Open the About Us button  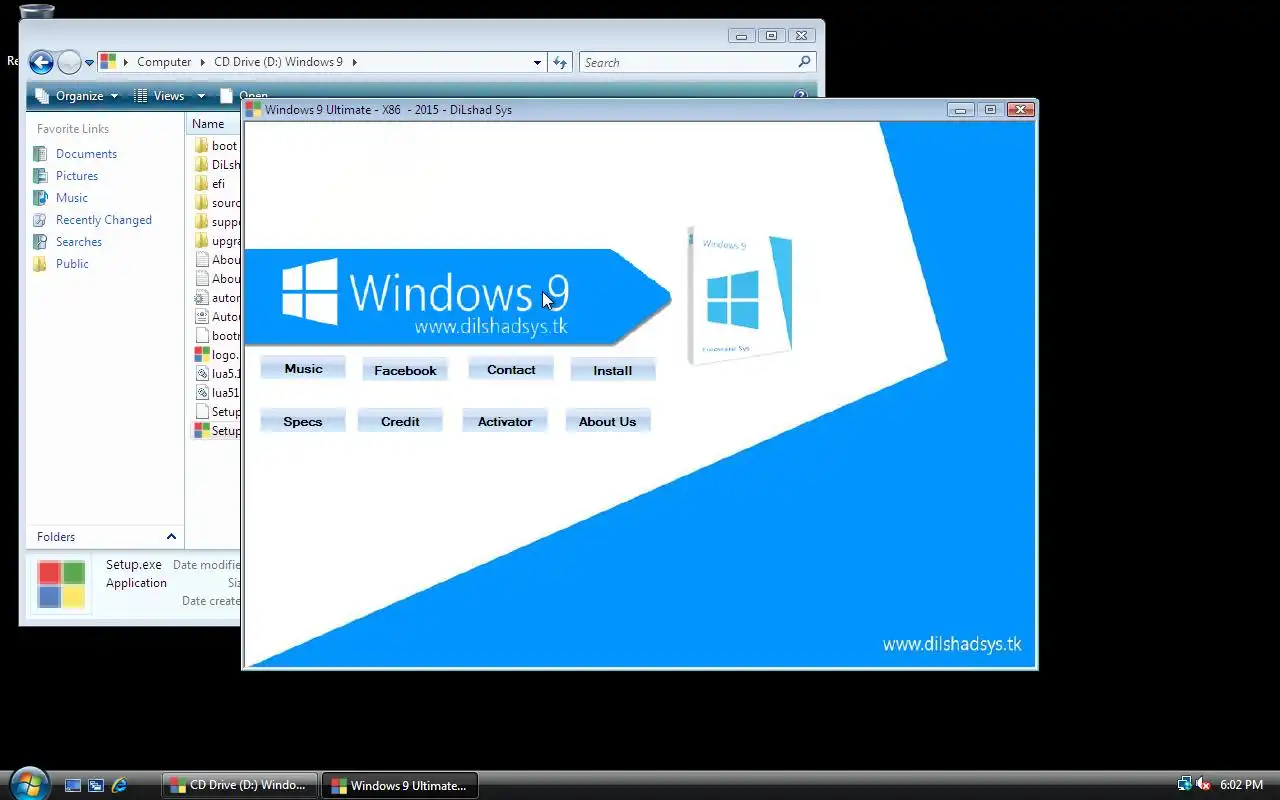pyautogui.click(x=608, y=421)
